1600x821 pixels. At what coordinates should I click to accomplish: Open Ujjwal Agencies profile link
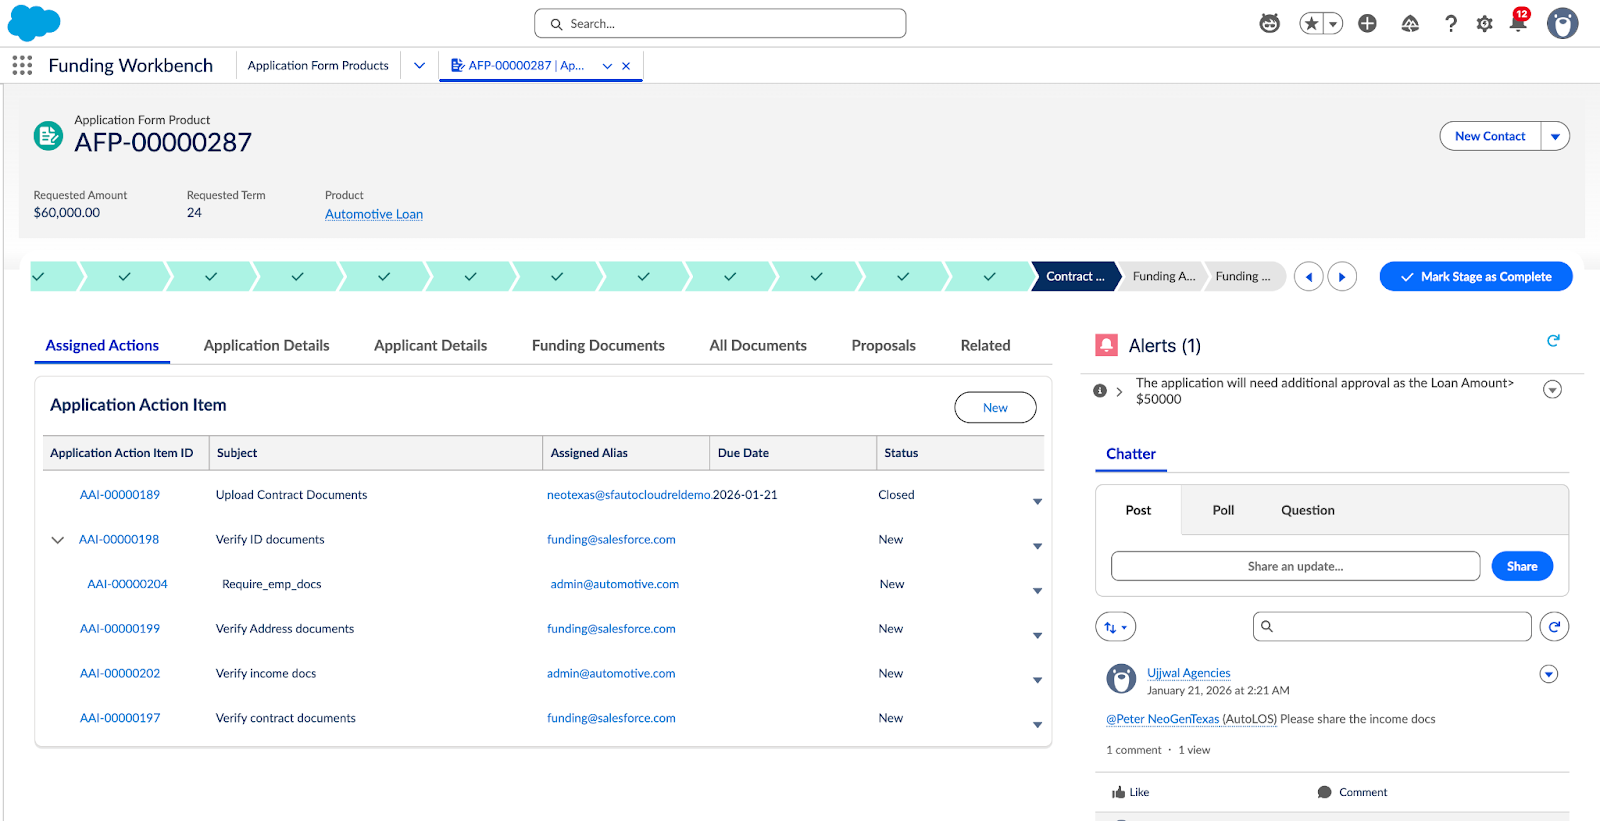[1189, 673]
